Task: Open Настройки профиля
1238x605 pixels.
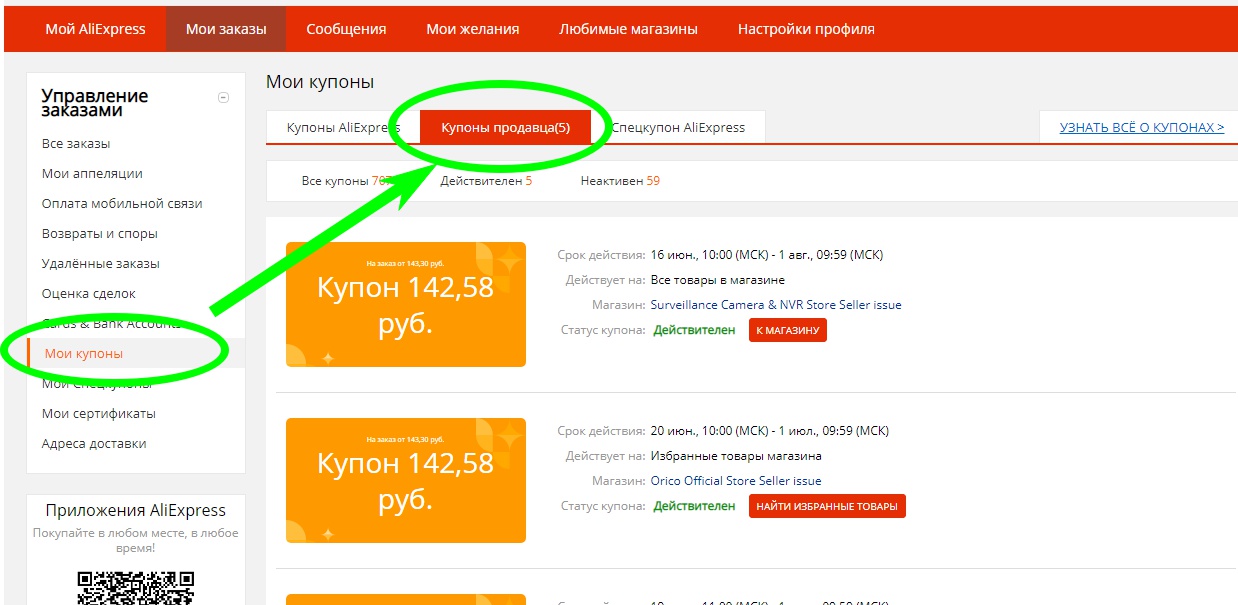Action: [806, 29]
